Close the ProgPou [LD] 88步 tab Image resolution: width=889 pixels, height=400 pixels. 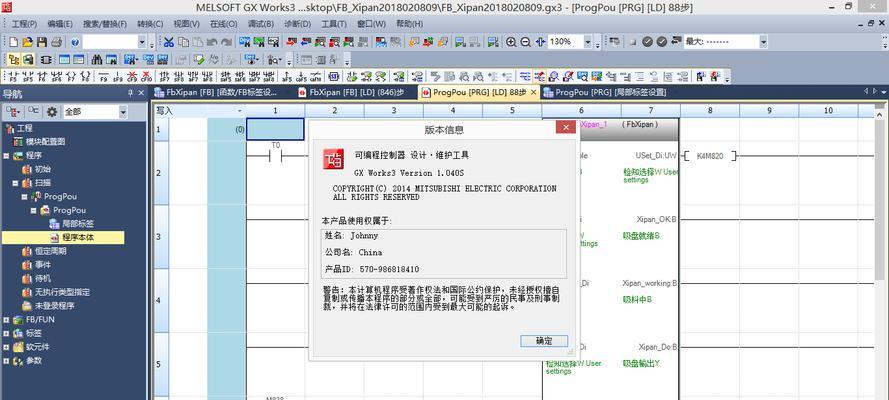coord(534,92)
